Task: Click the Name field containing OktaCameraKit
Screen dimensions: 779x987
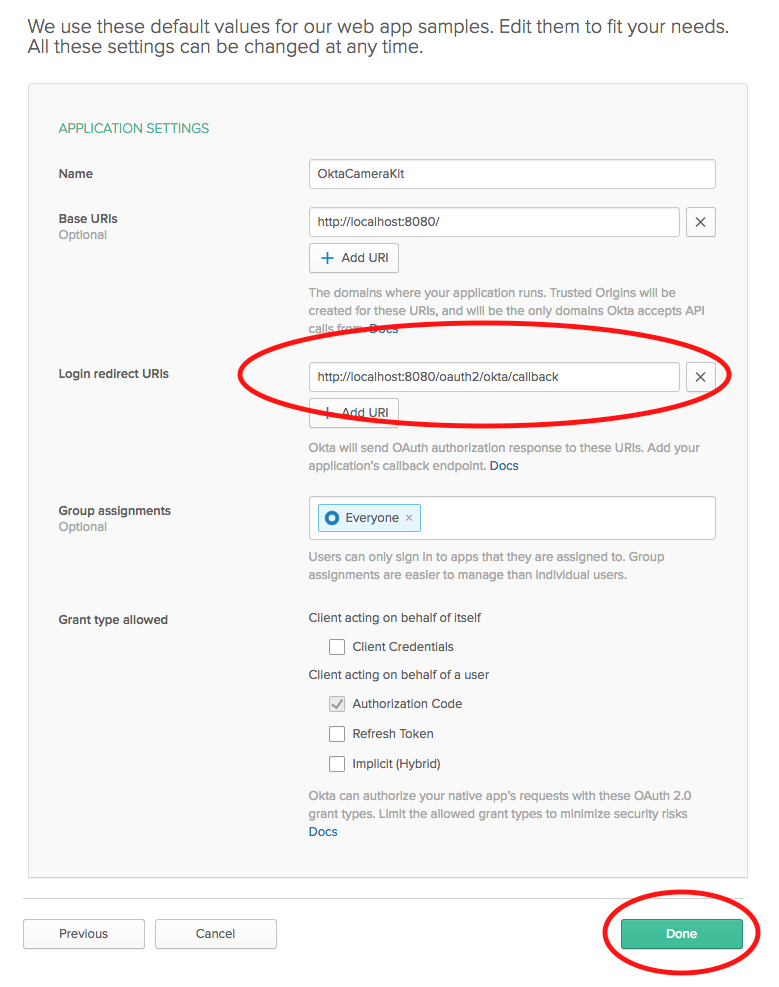Action: 512,174
